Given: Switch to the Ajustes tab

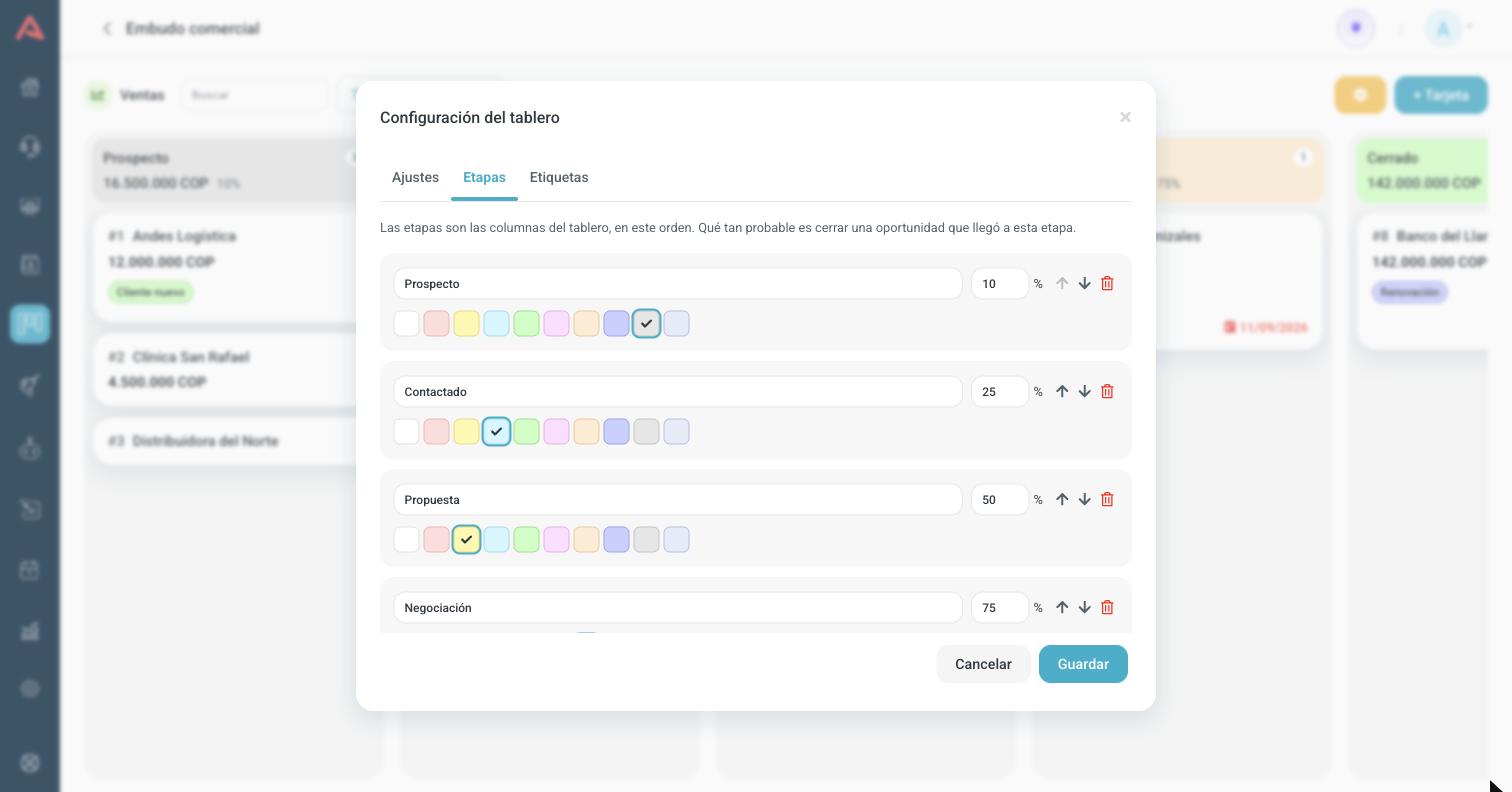Looking at the screenshot, I should click(415, 177).
